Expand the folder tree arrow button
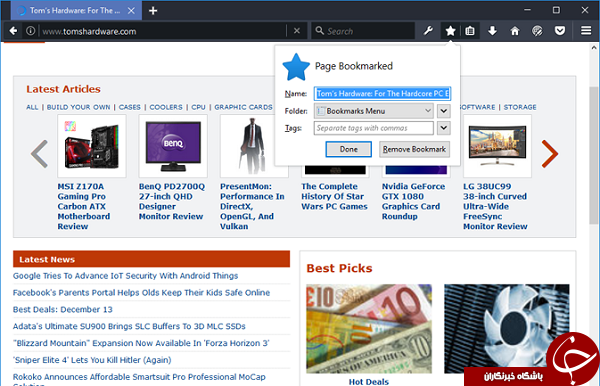 pyautogui.click(x=443, y=111)
